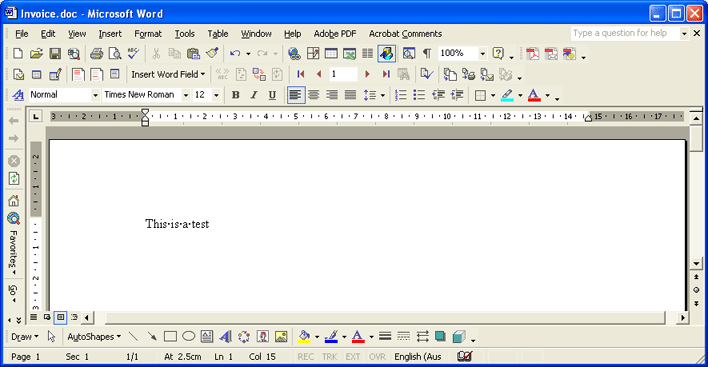
Task: Toggle bold formatting
Action: tap(235, 95)
